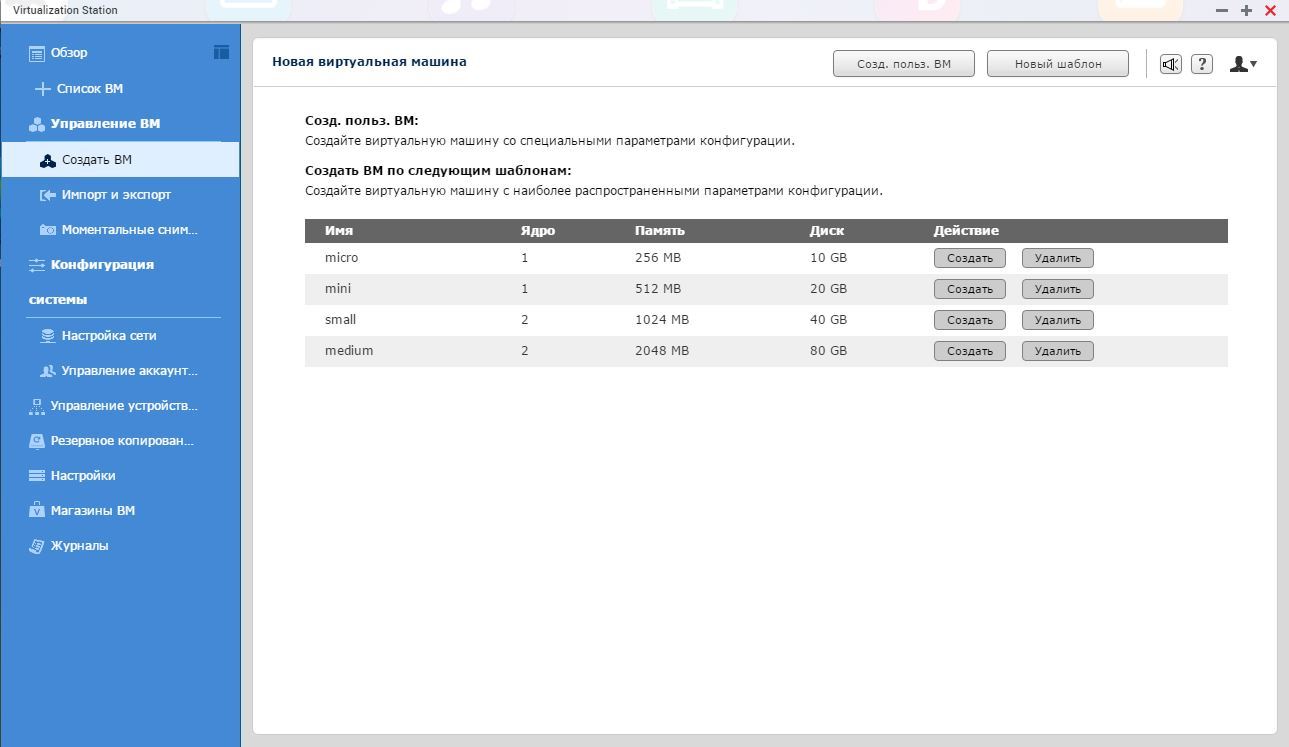Image resolution: width=1289 pixels, height=747 pixels.
Task: Click the Действие column header
Action: point(966,231)
